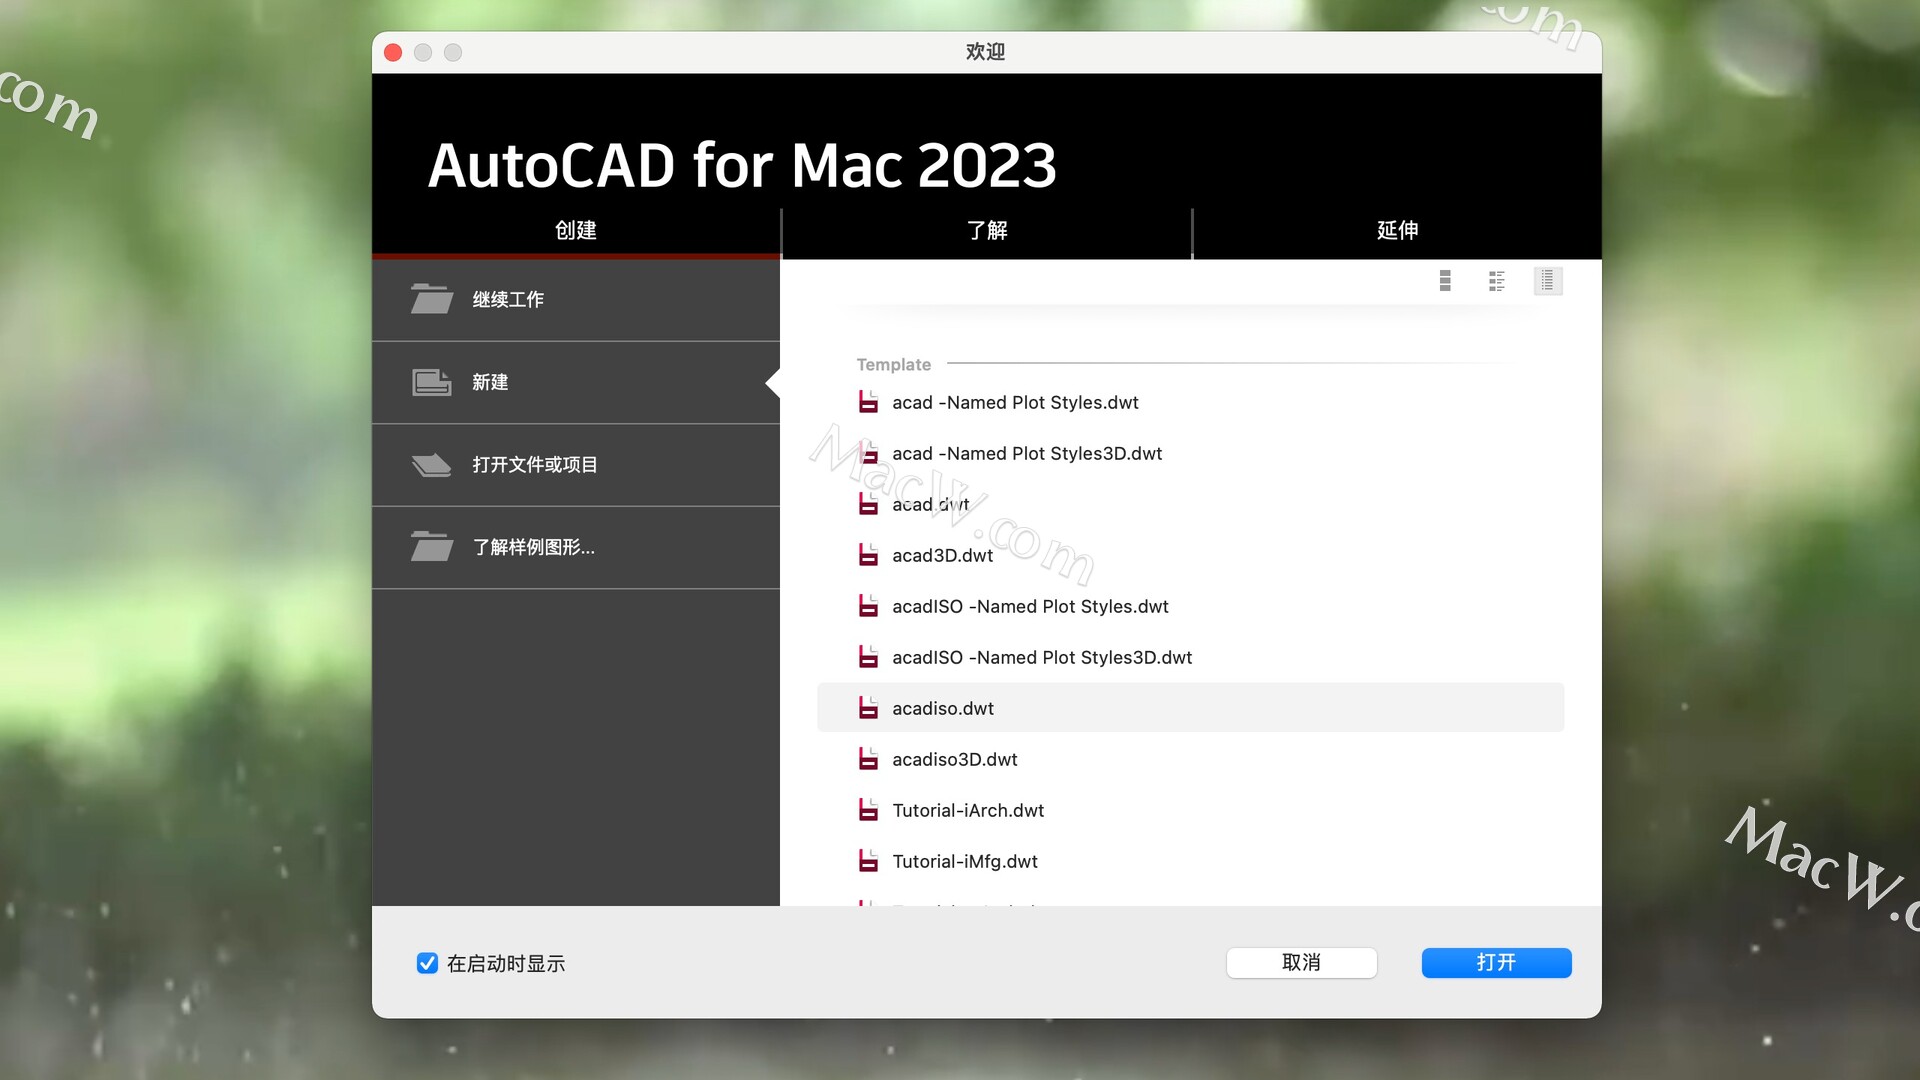Select template acad3D.dwt by name

tap(943, 555)
